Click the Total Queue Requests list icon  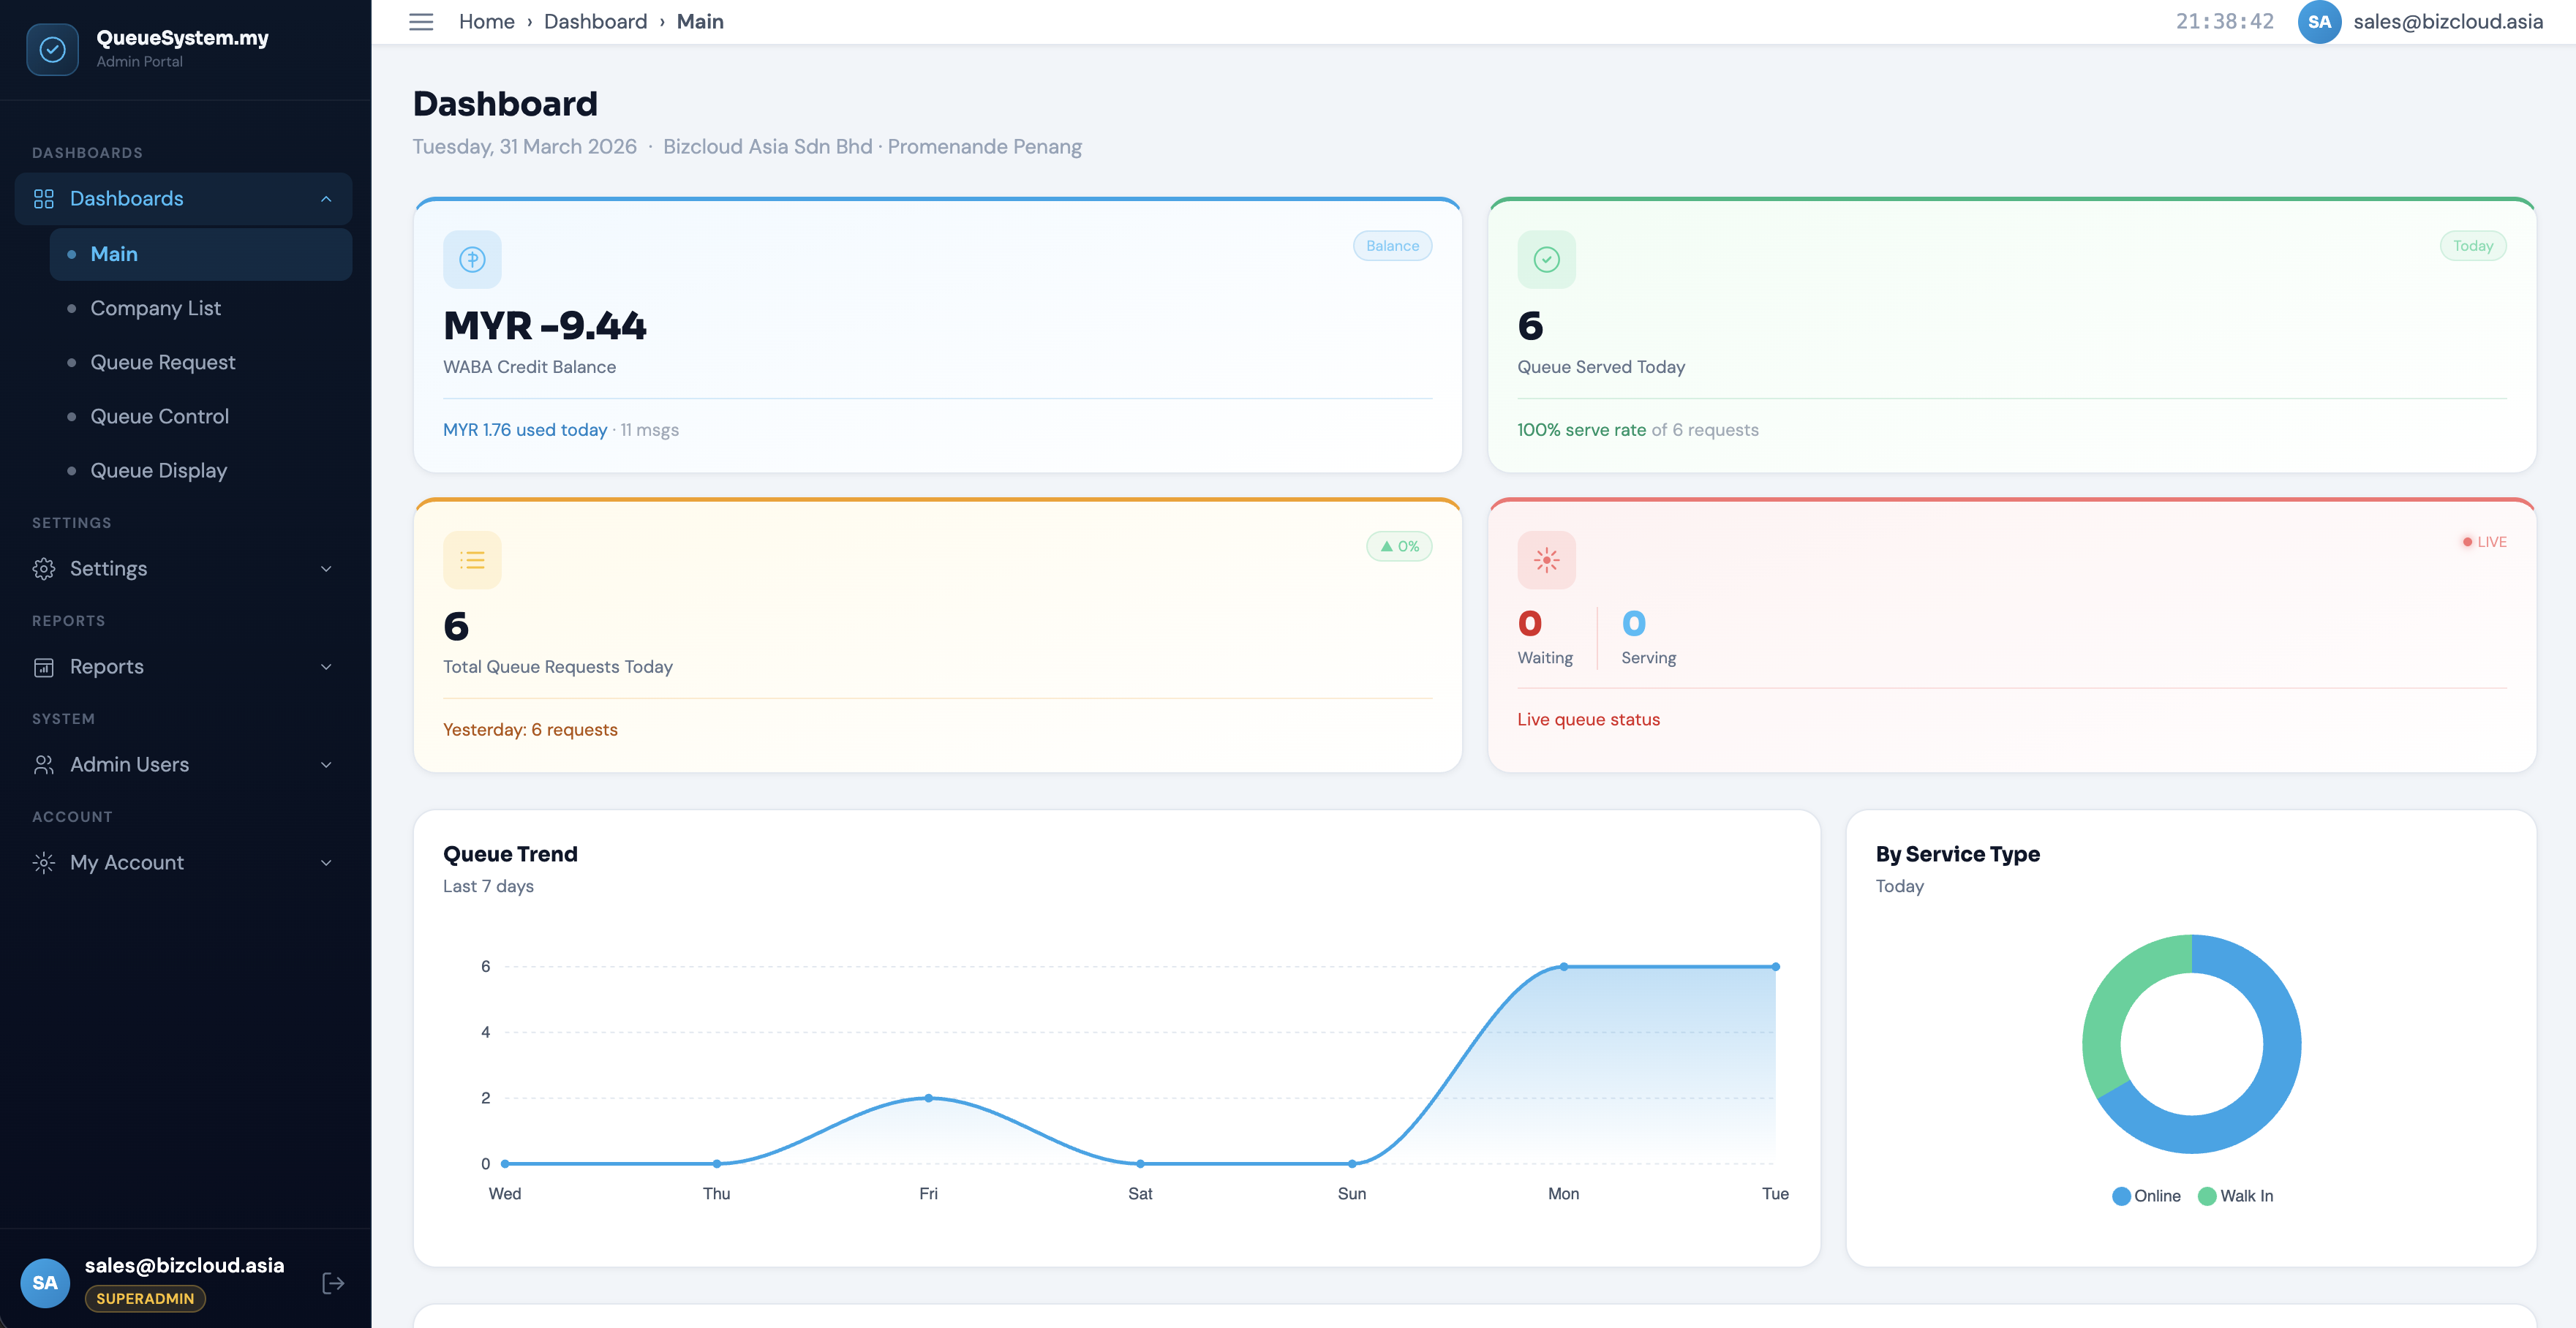472,560
